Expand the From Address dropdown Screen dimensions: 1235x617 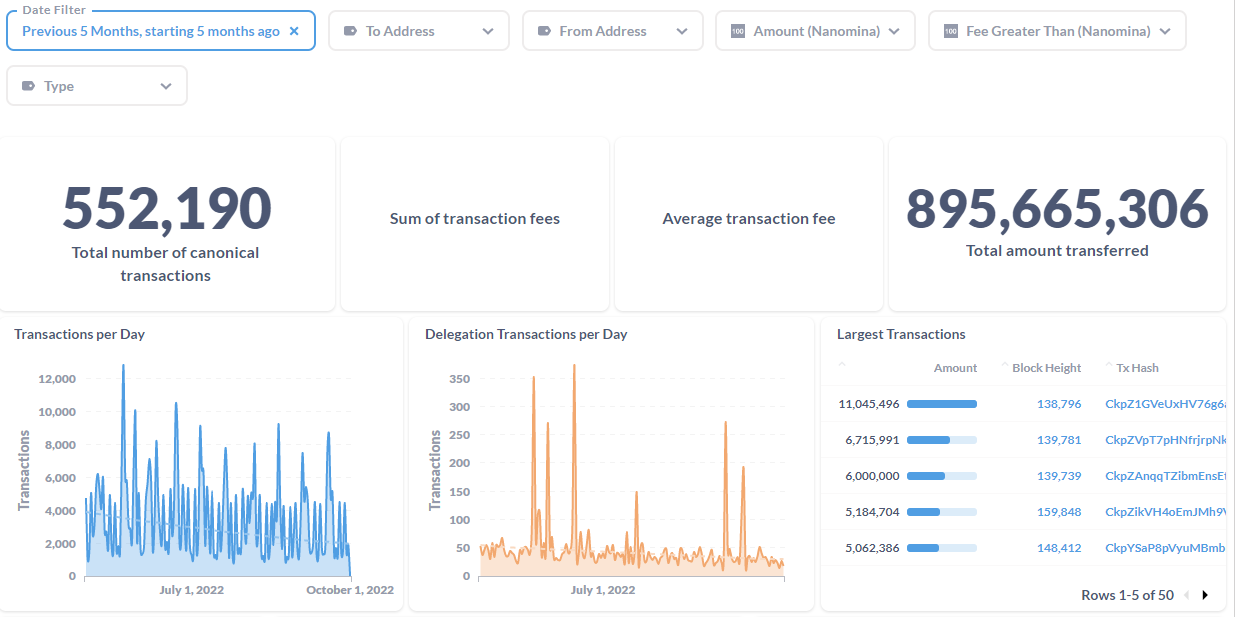tap(684, 30)
